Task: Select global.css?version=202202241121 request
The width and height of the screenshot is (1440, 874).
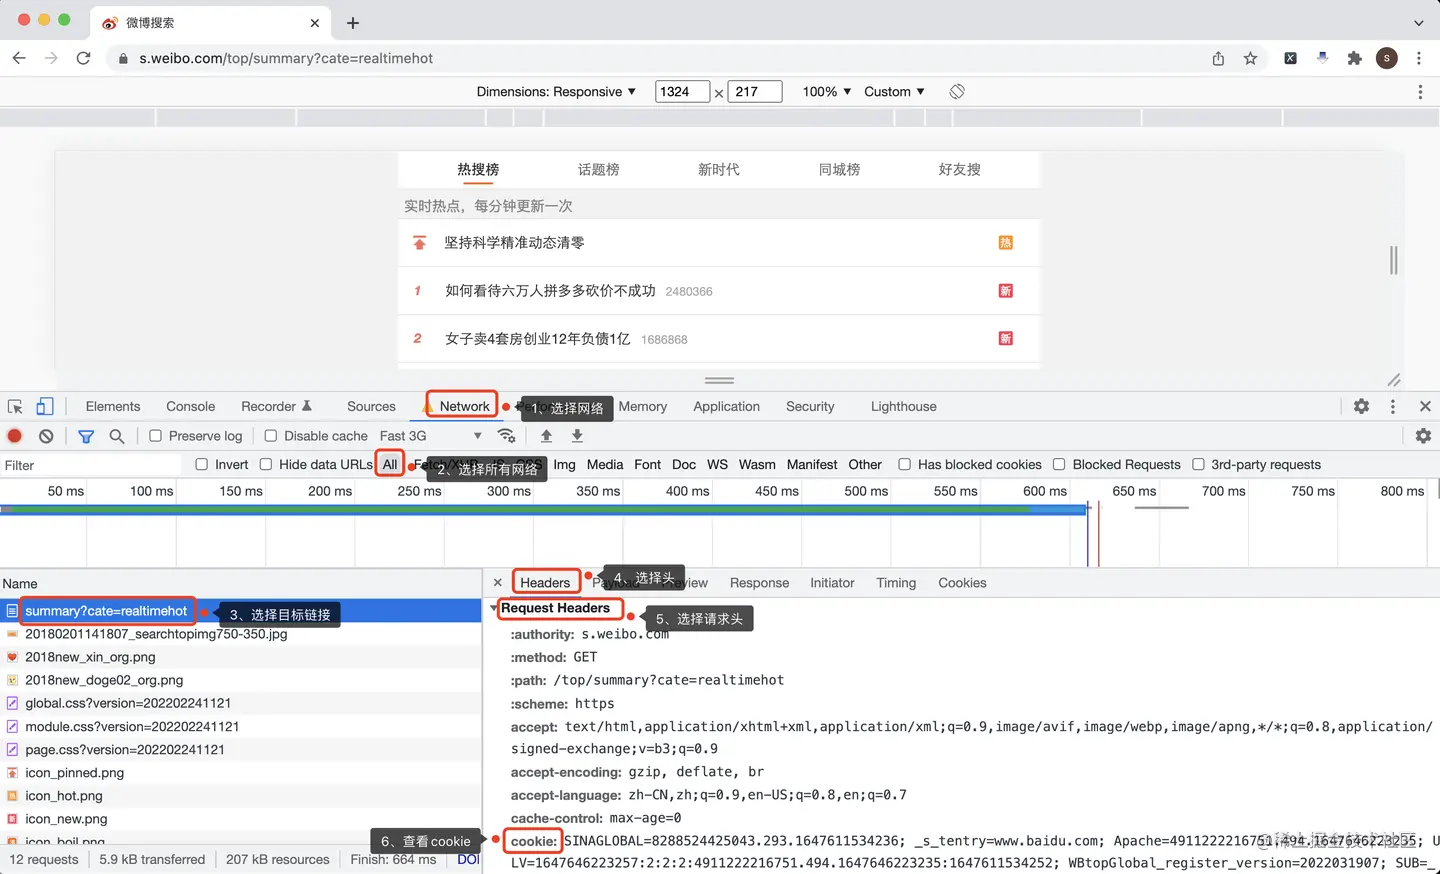Action: tap(240, 703)
